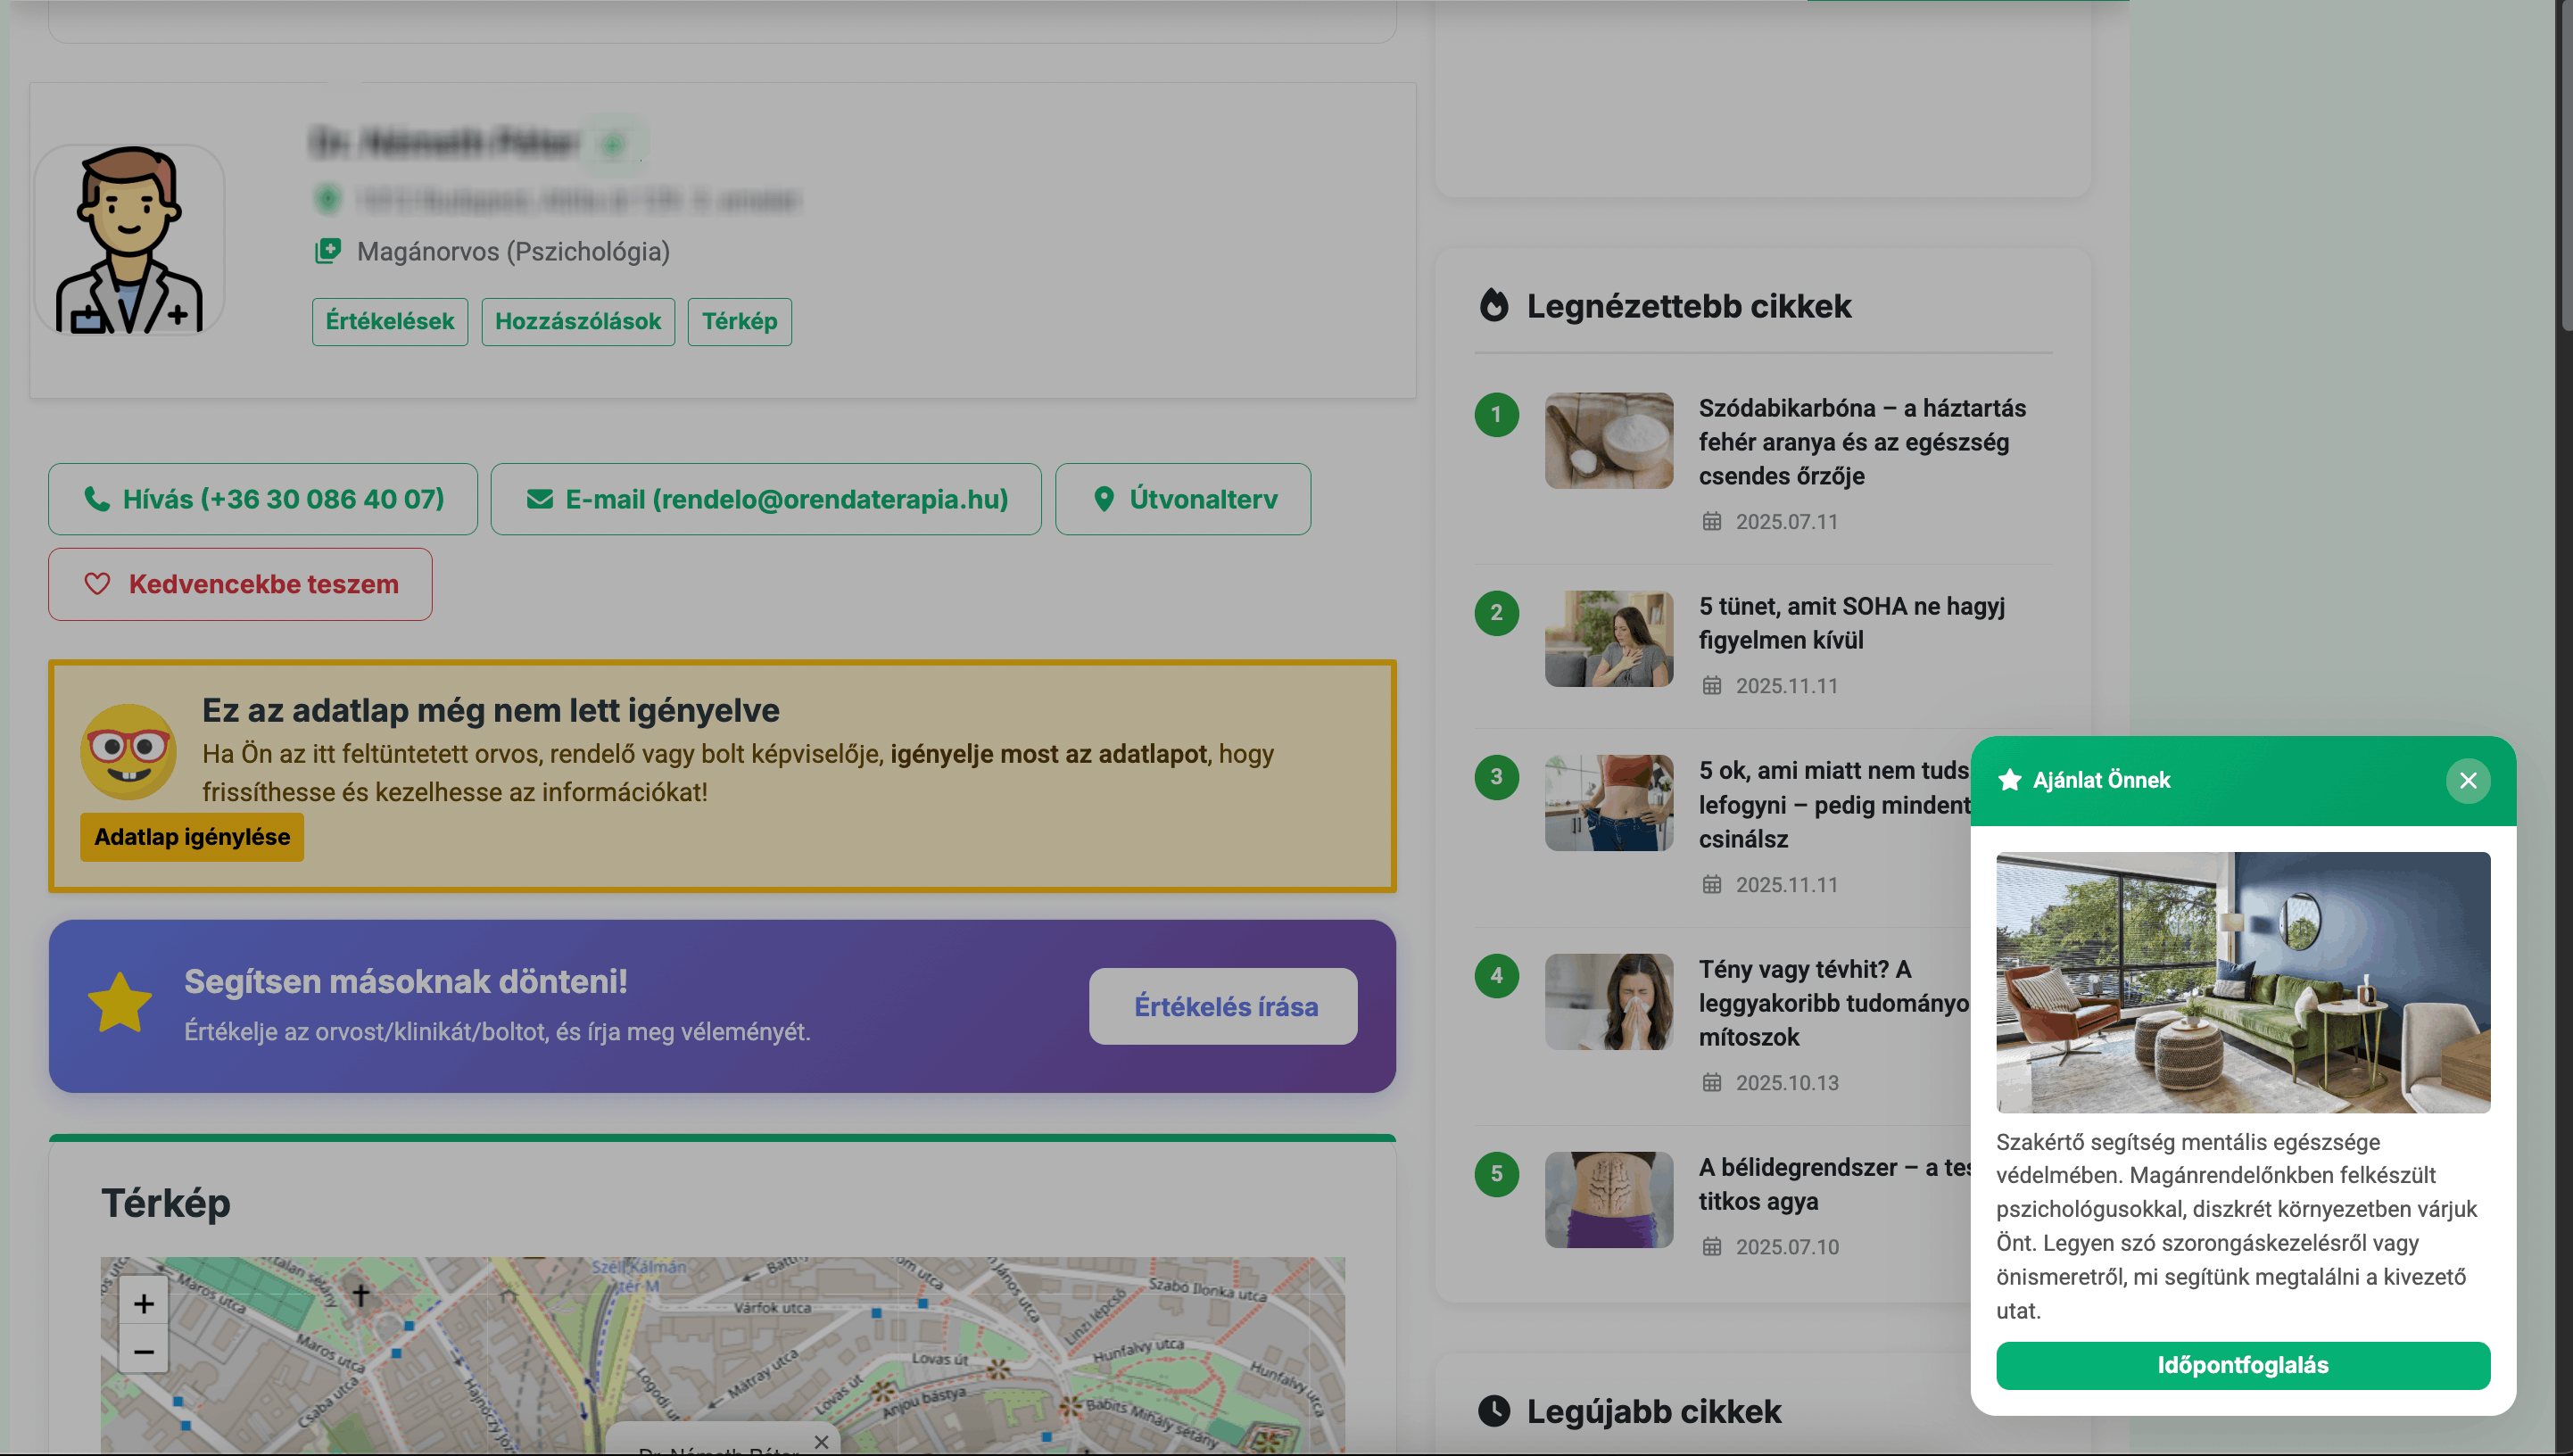Viewport: 2573px width, 1456px height.
Task: Close the map marker popup
Action: click(x=821, y=1442)
